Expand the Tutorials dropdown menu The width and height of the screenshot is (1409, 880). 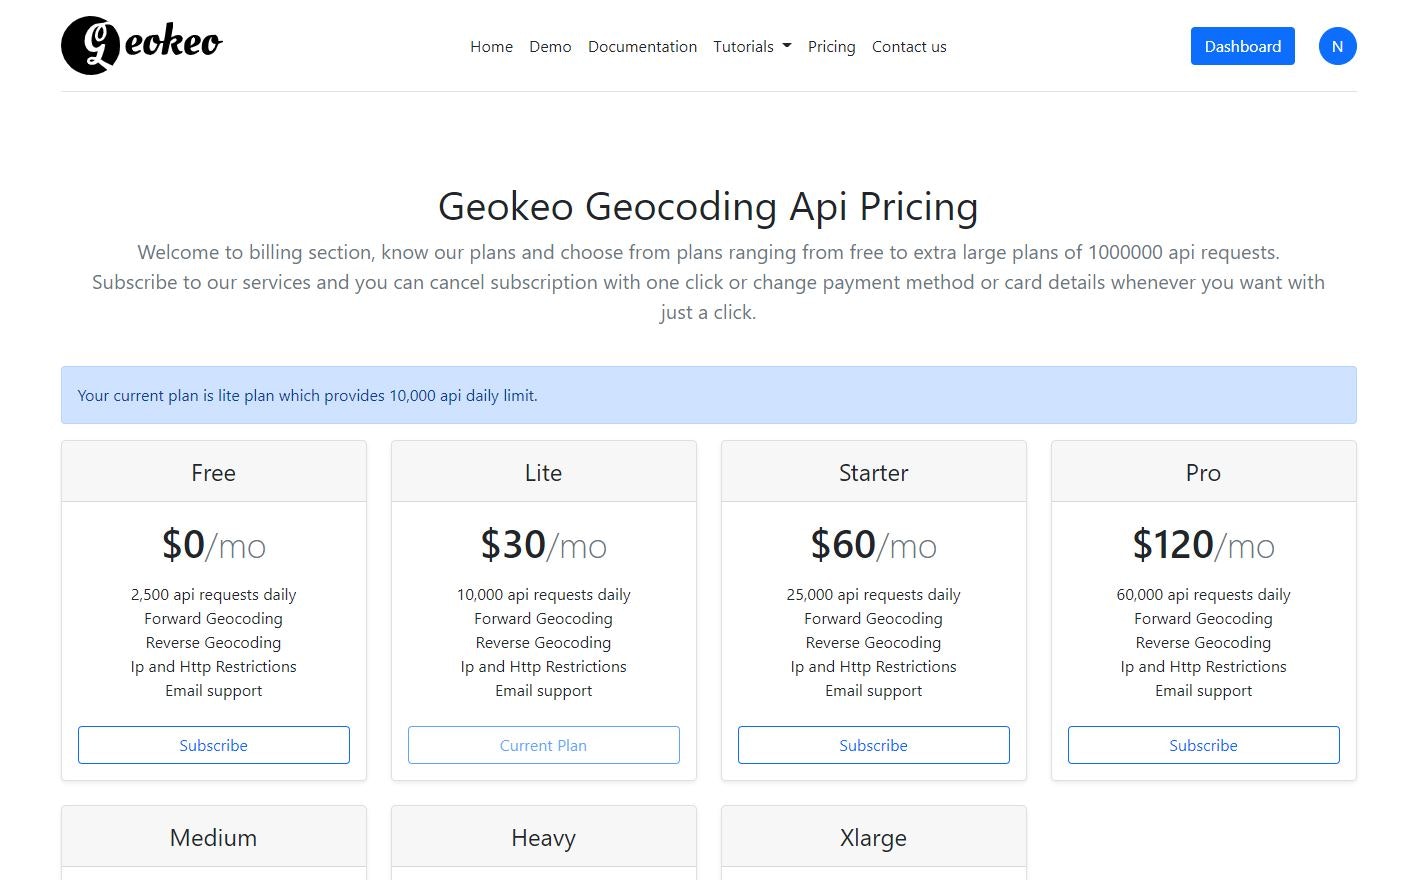click(x=751, y=46)
